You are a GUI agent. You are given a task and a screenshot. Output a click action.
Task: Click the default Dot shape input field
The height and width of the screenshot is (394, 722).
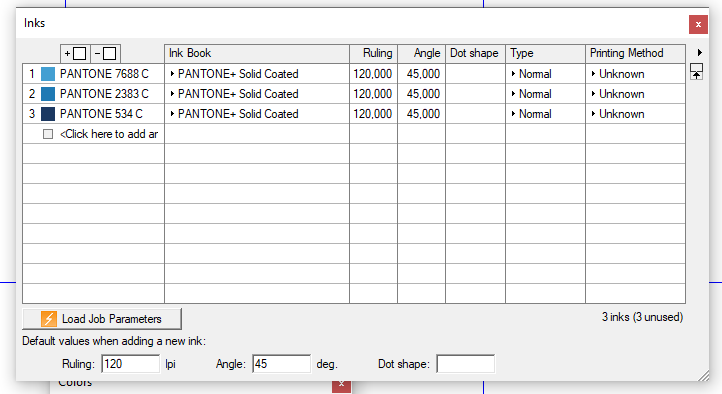(x=466, y=364)
